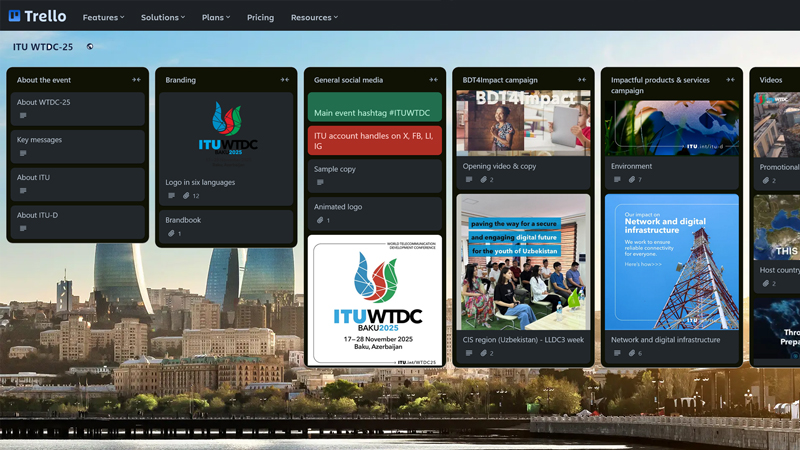Collapse the Branding list
This screenshot has height=450, width=800.
coord(285,80)
